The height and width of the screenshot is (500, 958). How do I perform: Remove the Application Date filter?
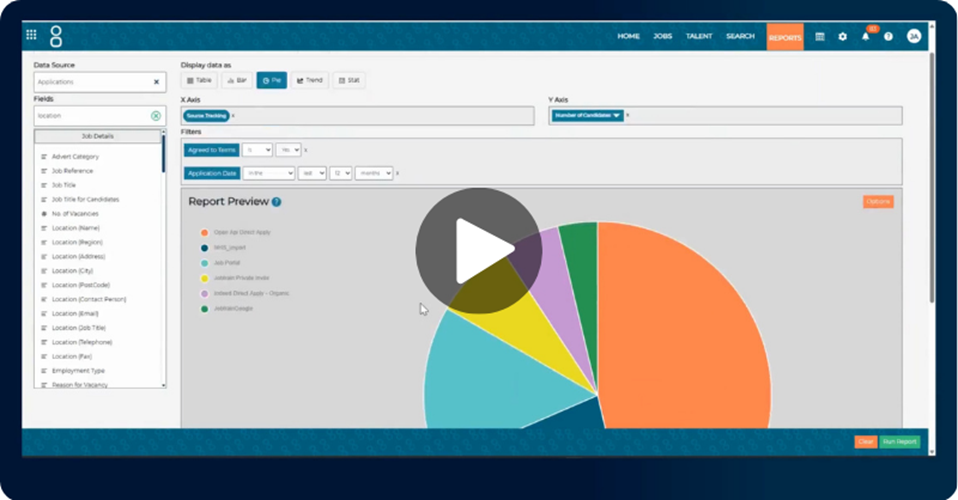coord(397,174)
